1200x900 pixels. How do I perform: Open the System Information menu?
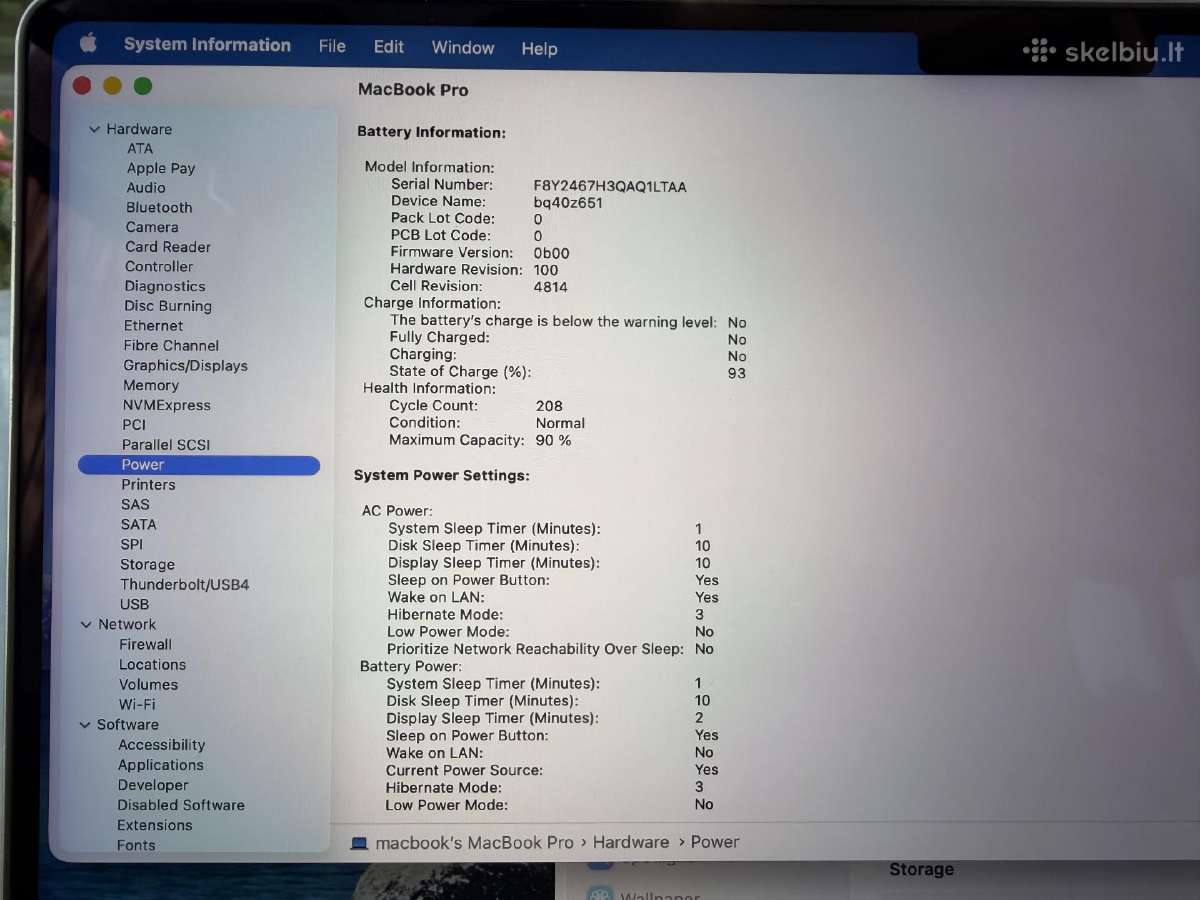click(207, 45)
